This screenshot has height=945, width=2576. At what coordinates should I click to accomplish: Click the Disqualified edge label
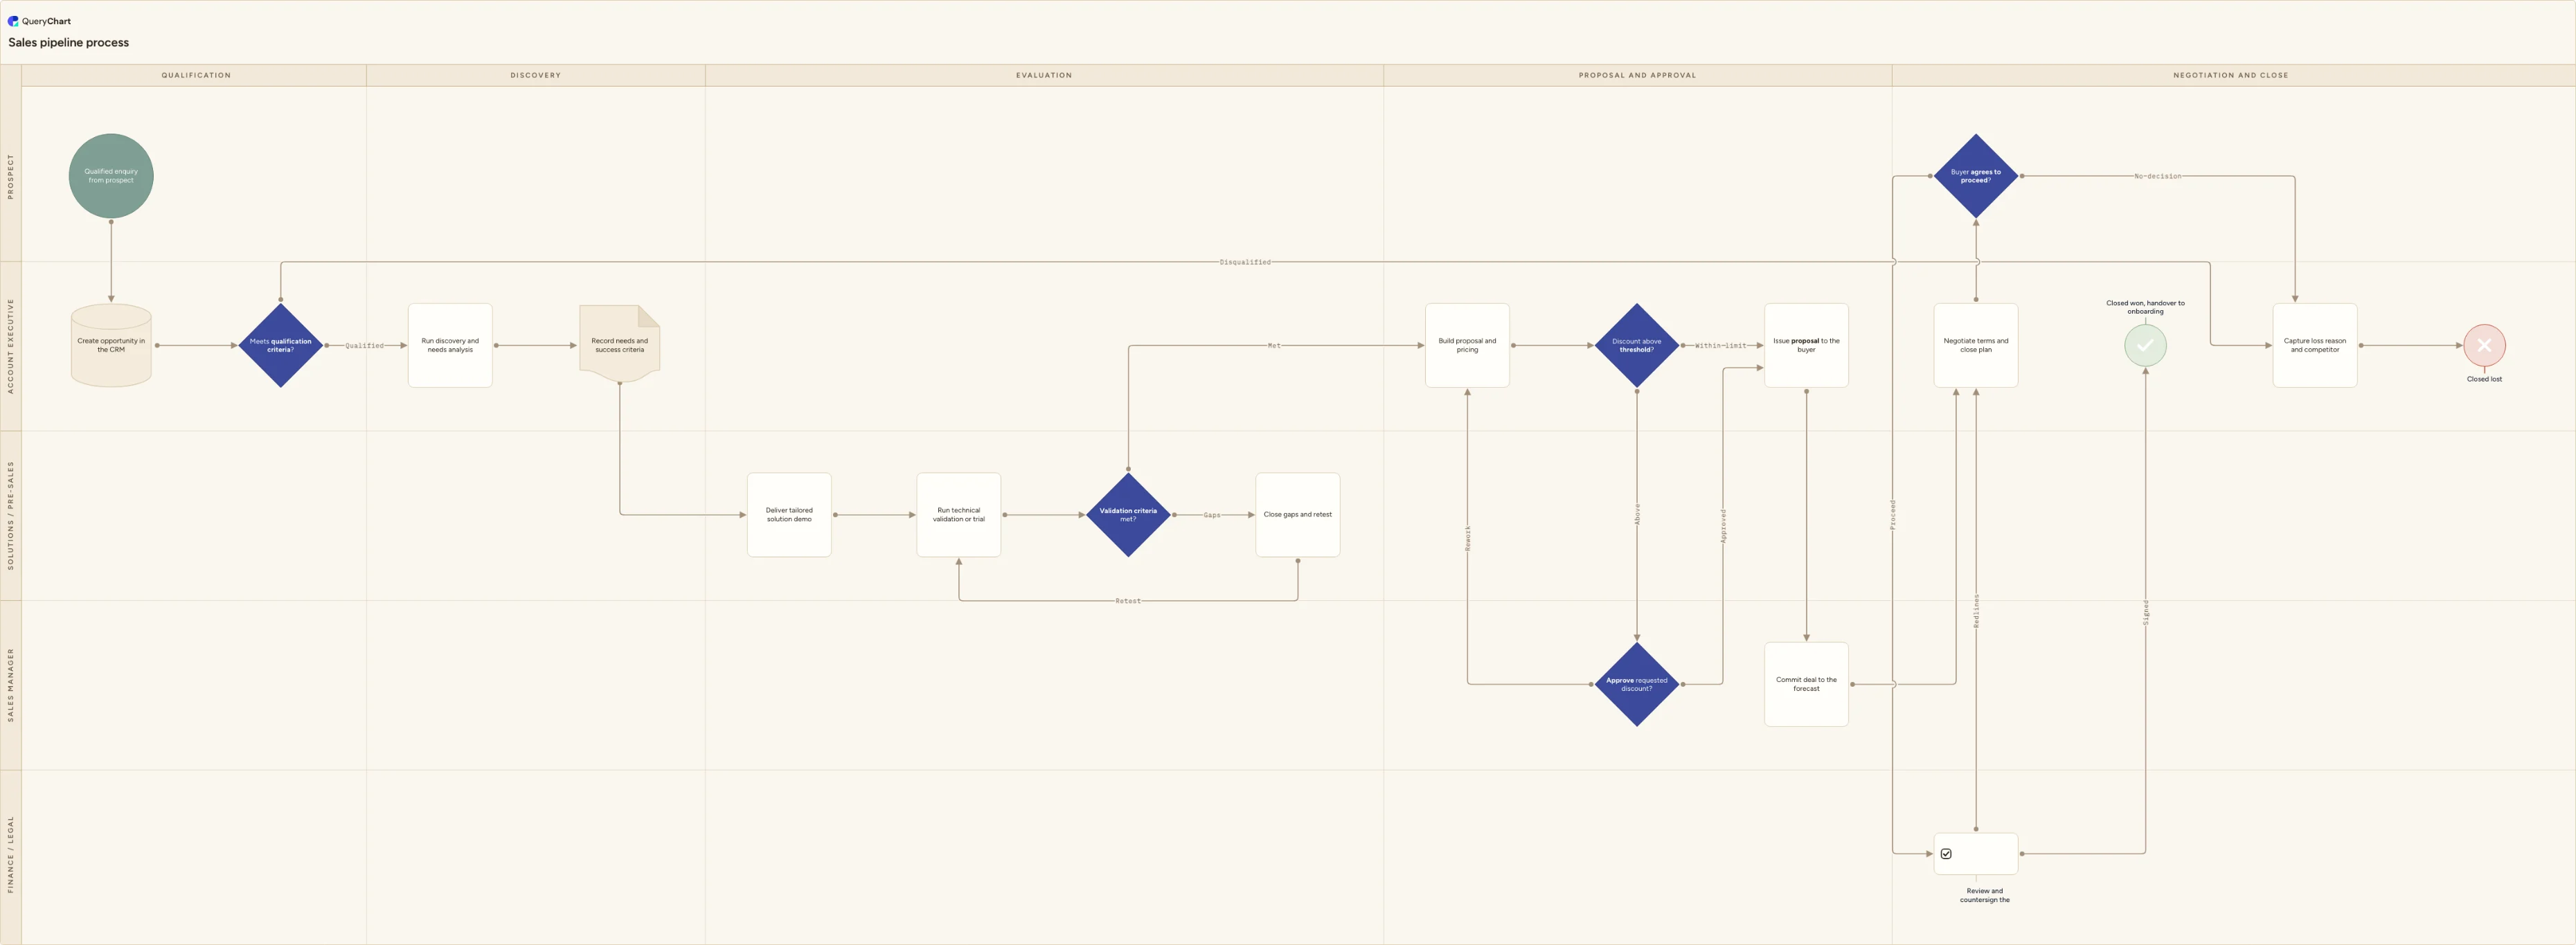[1245, 262]
